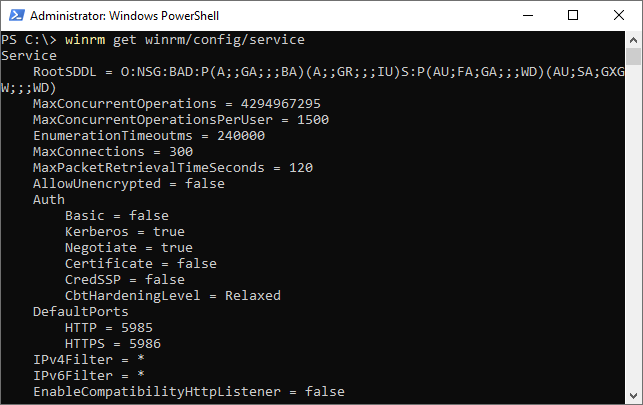
Task: Click the CbtHardeningLevel = Relaxed line
Action: coord(173,296)
